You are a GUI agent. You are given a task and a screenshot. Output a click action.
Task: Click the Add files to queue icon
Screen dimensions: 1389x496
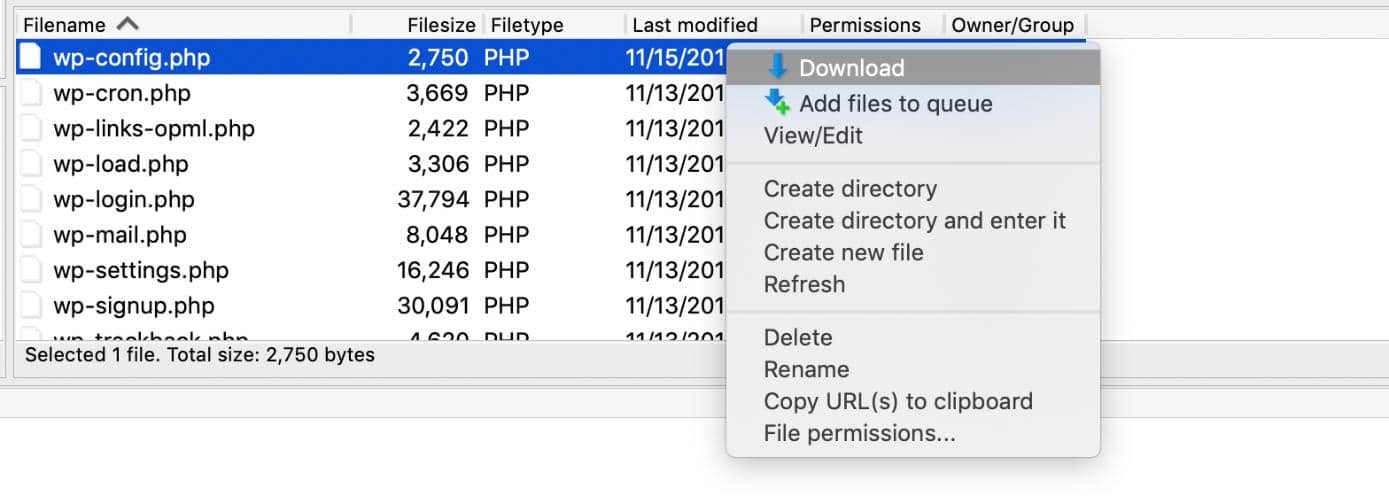pos(777,102)
